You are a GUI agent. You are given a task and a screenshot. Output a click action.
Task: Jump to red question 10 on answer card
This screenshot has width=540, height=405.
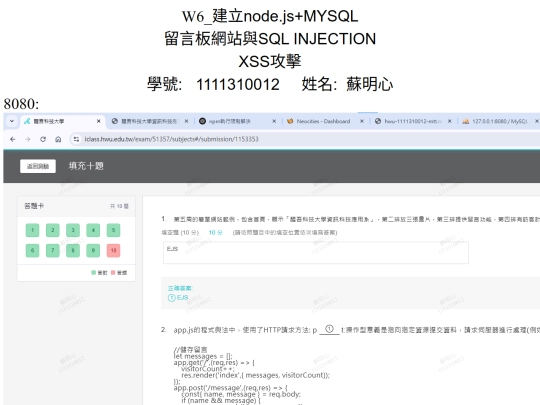pos(113,250)
